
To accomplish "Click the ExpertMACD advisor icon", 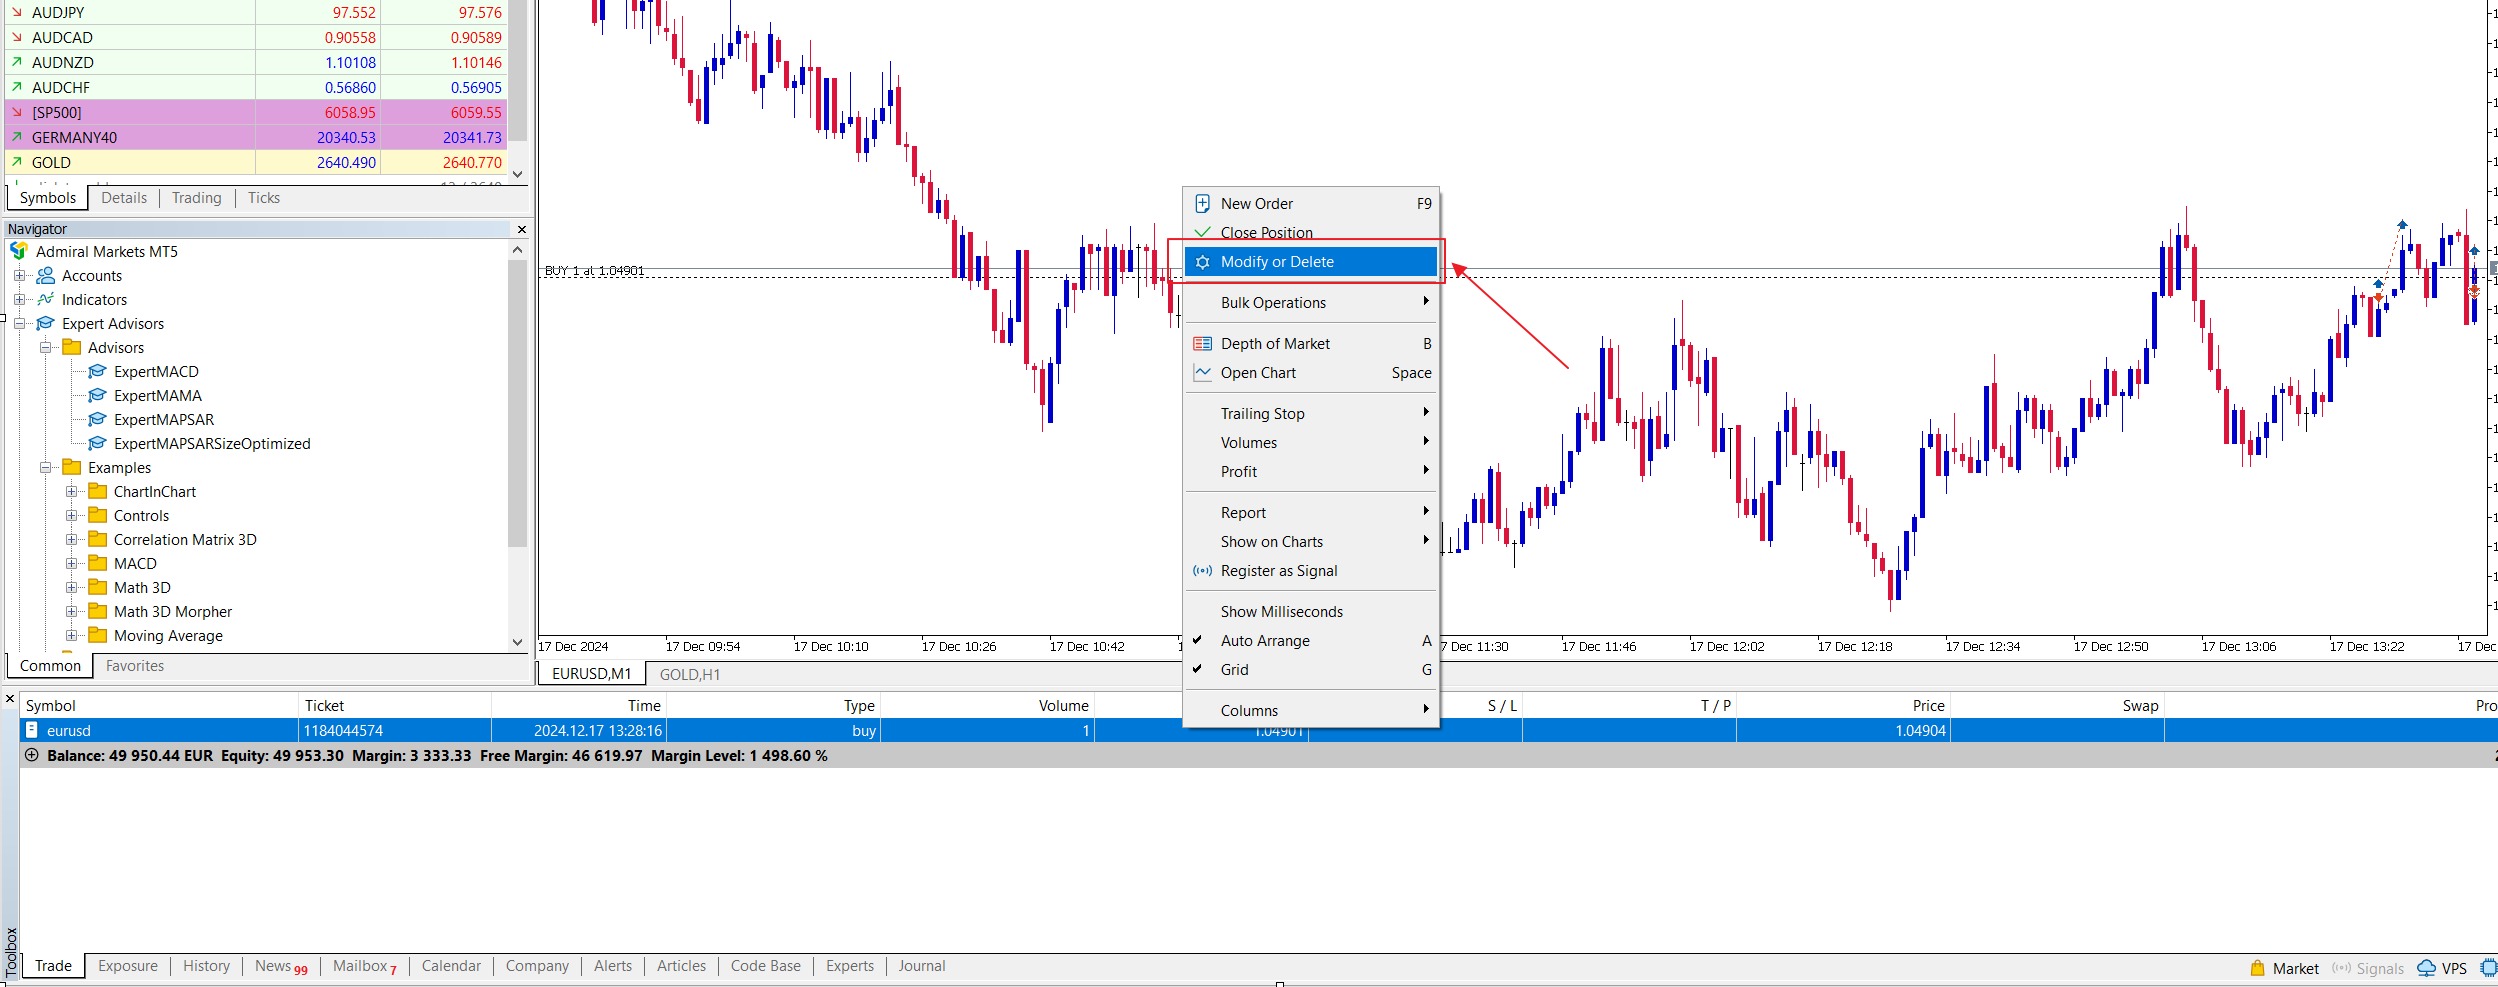I will click(x=97, y=372).
